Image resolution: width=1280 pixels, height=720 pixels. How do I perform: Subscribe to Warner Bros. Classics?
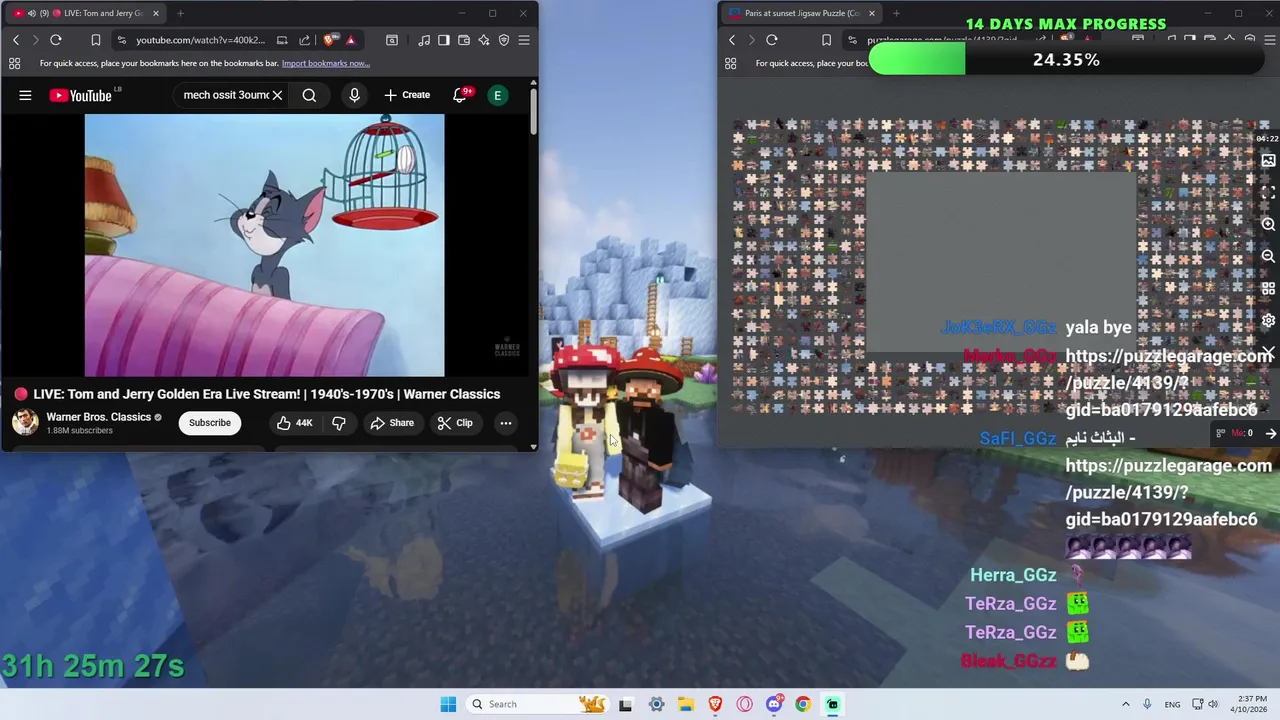coord(210,422)
